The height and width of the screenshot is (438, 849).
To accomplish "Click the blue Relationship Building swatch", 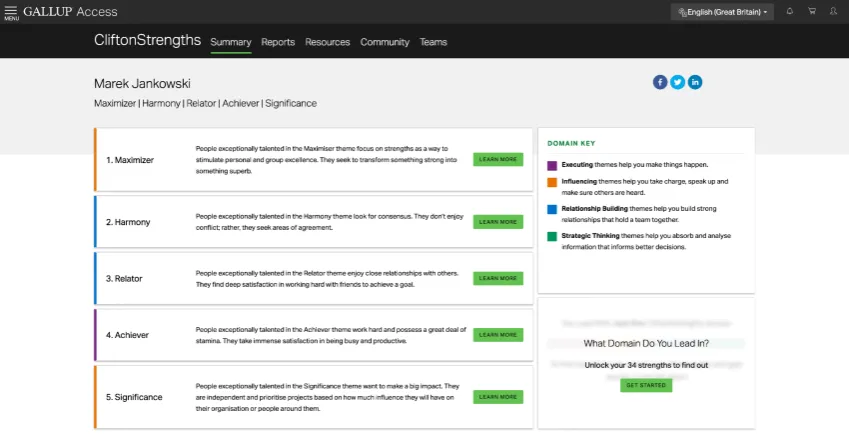I will [x=552, y=209].
